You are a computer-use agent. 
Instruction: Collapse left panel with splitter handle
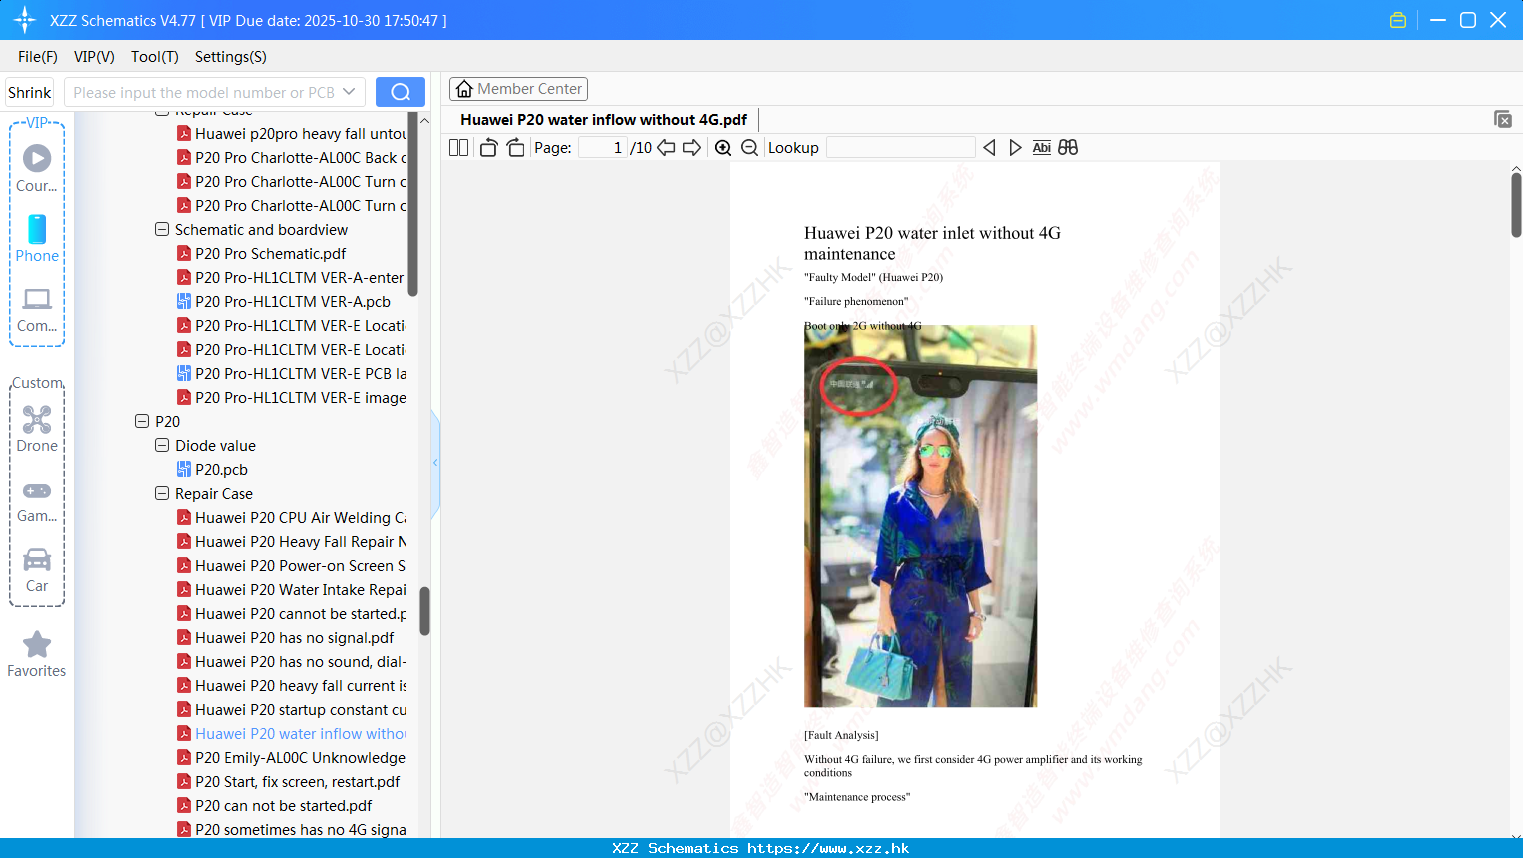[x=435, y=462]
